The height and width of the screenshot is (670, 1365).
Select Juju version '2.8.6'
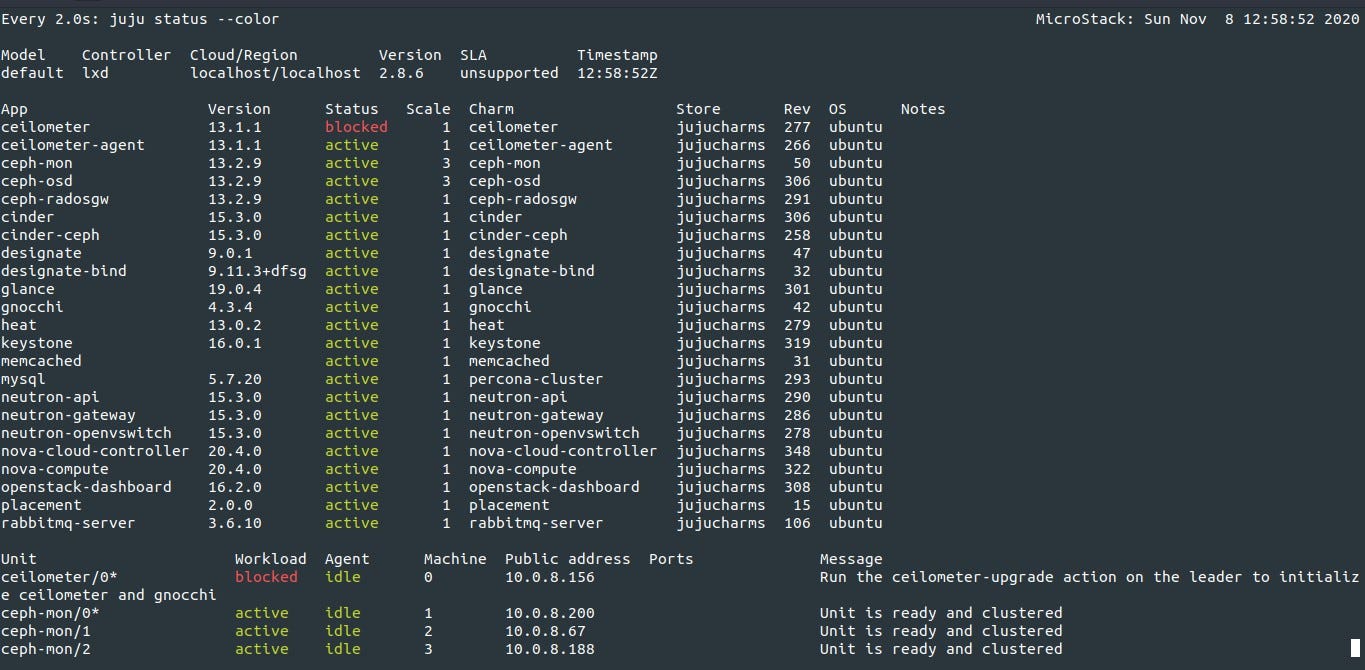tap(401, 73)
